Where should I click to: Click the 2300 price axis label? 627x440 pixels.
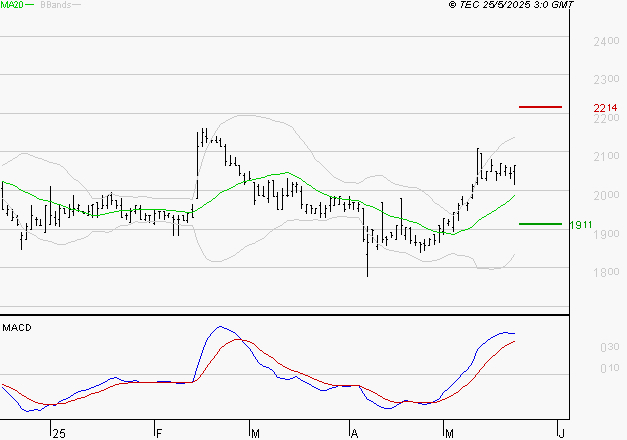pyautogui.click(x=606, y=80)
